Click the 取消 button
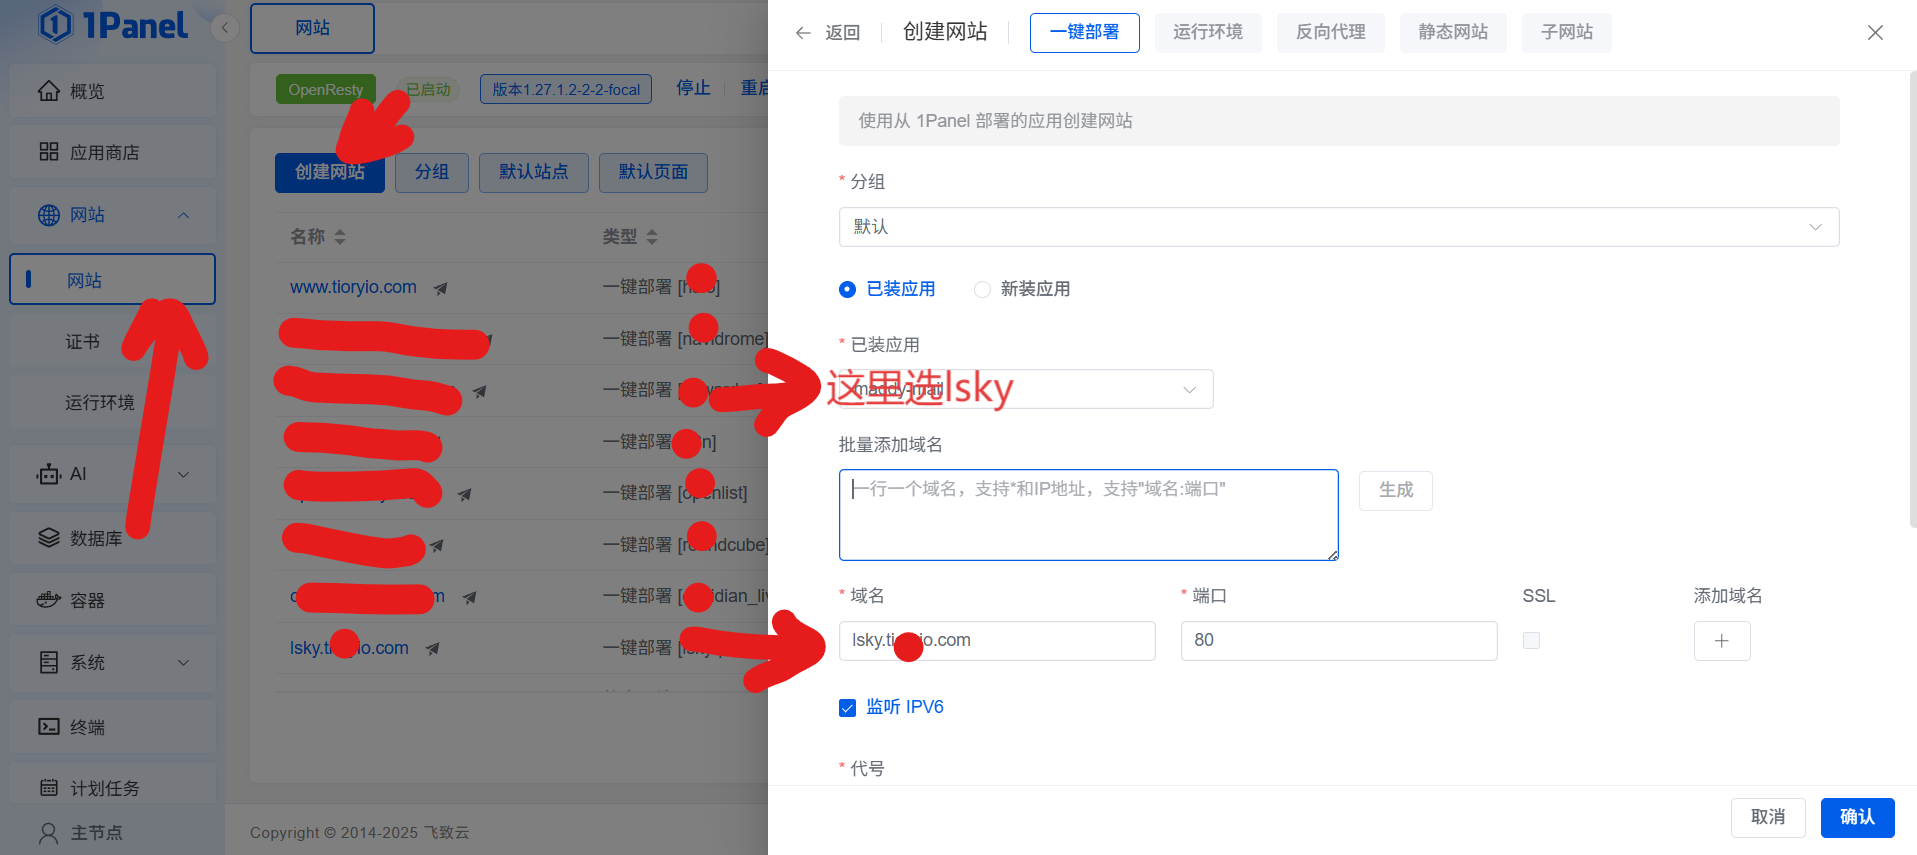Screen dimensions: 1917x855 [1768, 818]
